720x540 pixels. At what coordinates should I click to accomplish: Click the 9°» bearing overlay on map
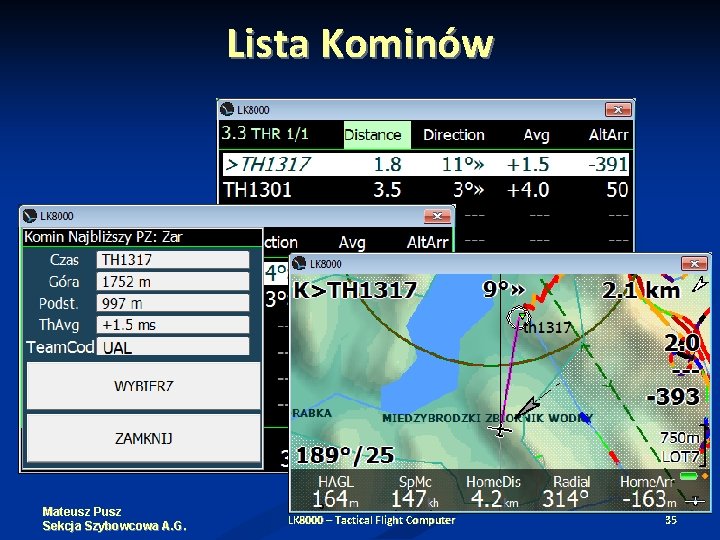click(x=503, y=289)
